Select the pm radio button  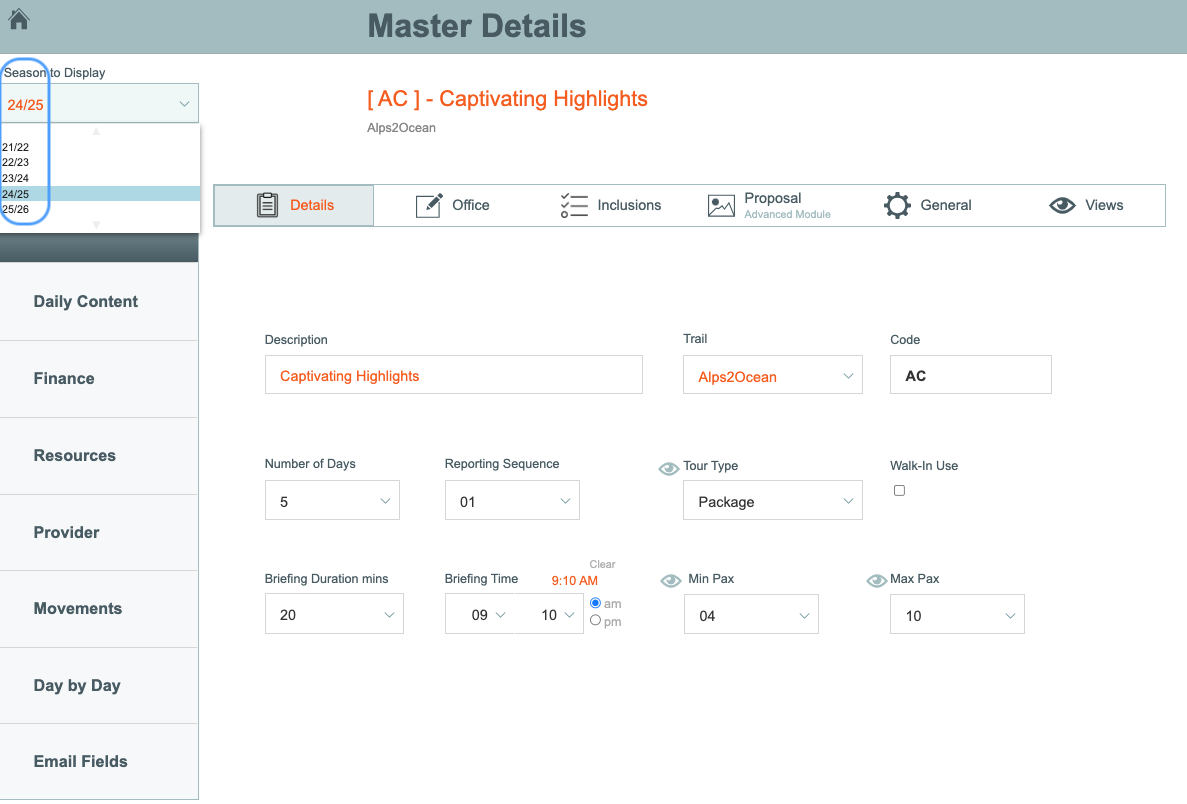pos(596,621)
